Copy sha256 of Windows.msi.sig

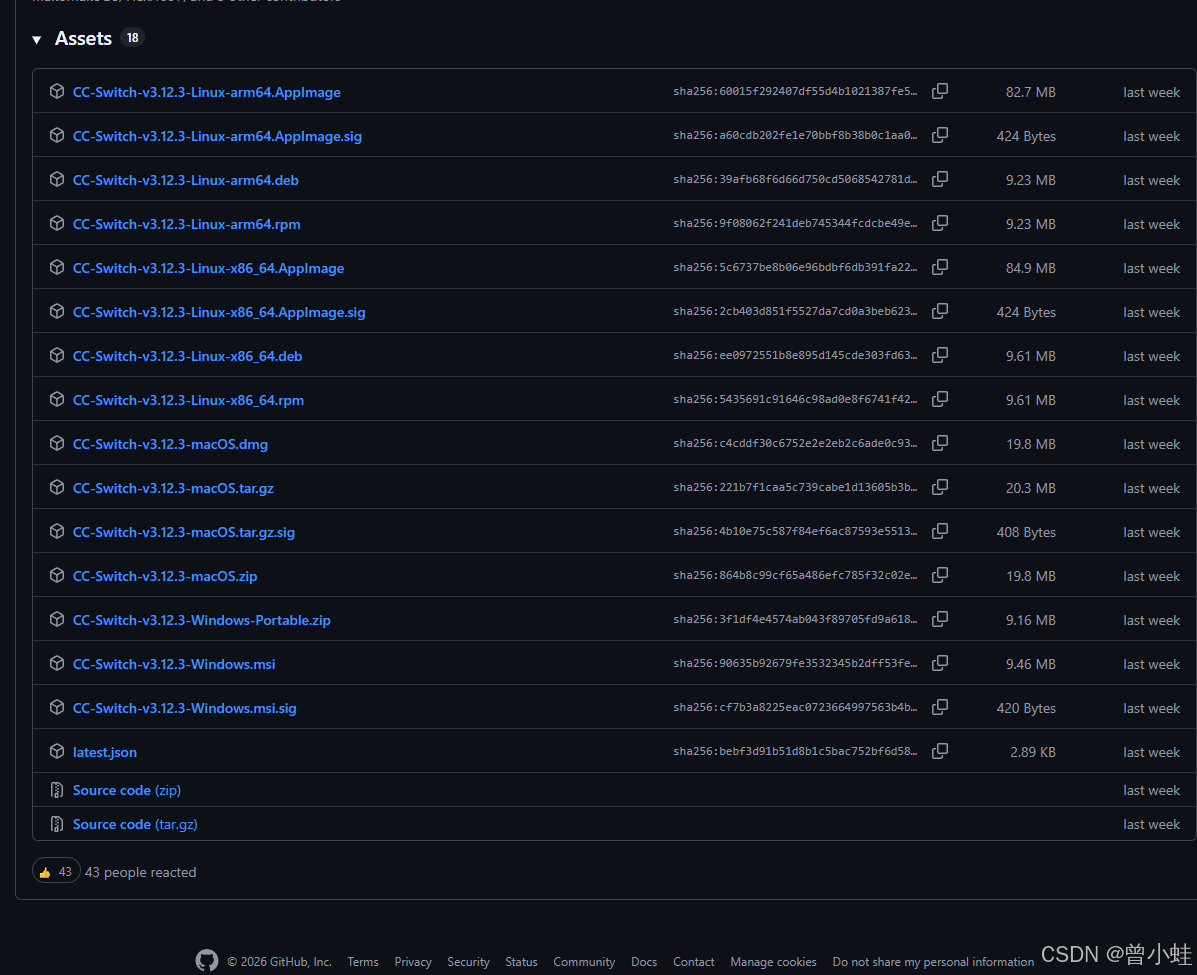click(940, 707)
